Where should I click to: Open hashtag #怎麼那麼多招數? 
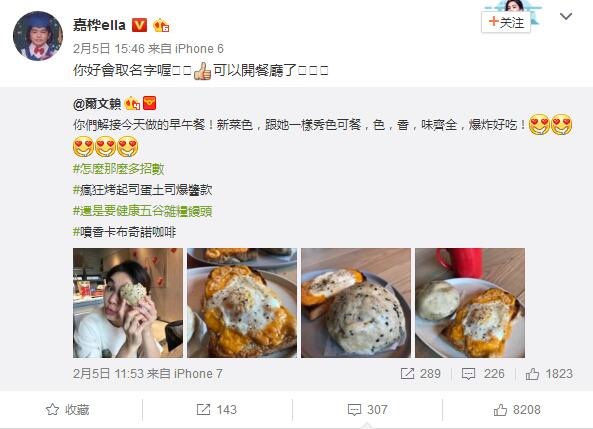[x=118, y=169]
